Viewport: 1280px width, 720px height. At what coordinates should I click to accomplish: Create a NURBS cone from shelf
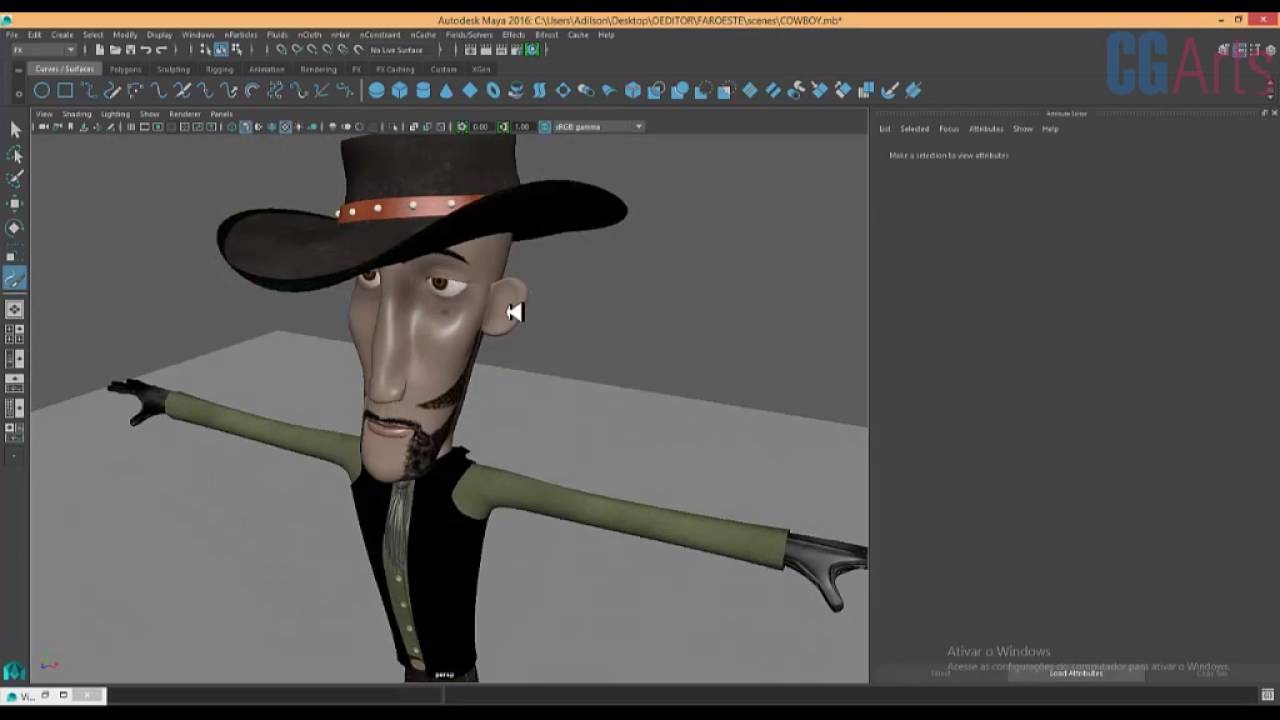(x=446, y=90)
